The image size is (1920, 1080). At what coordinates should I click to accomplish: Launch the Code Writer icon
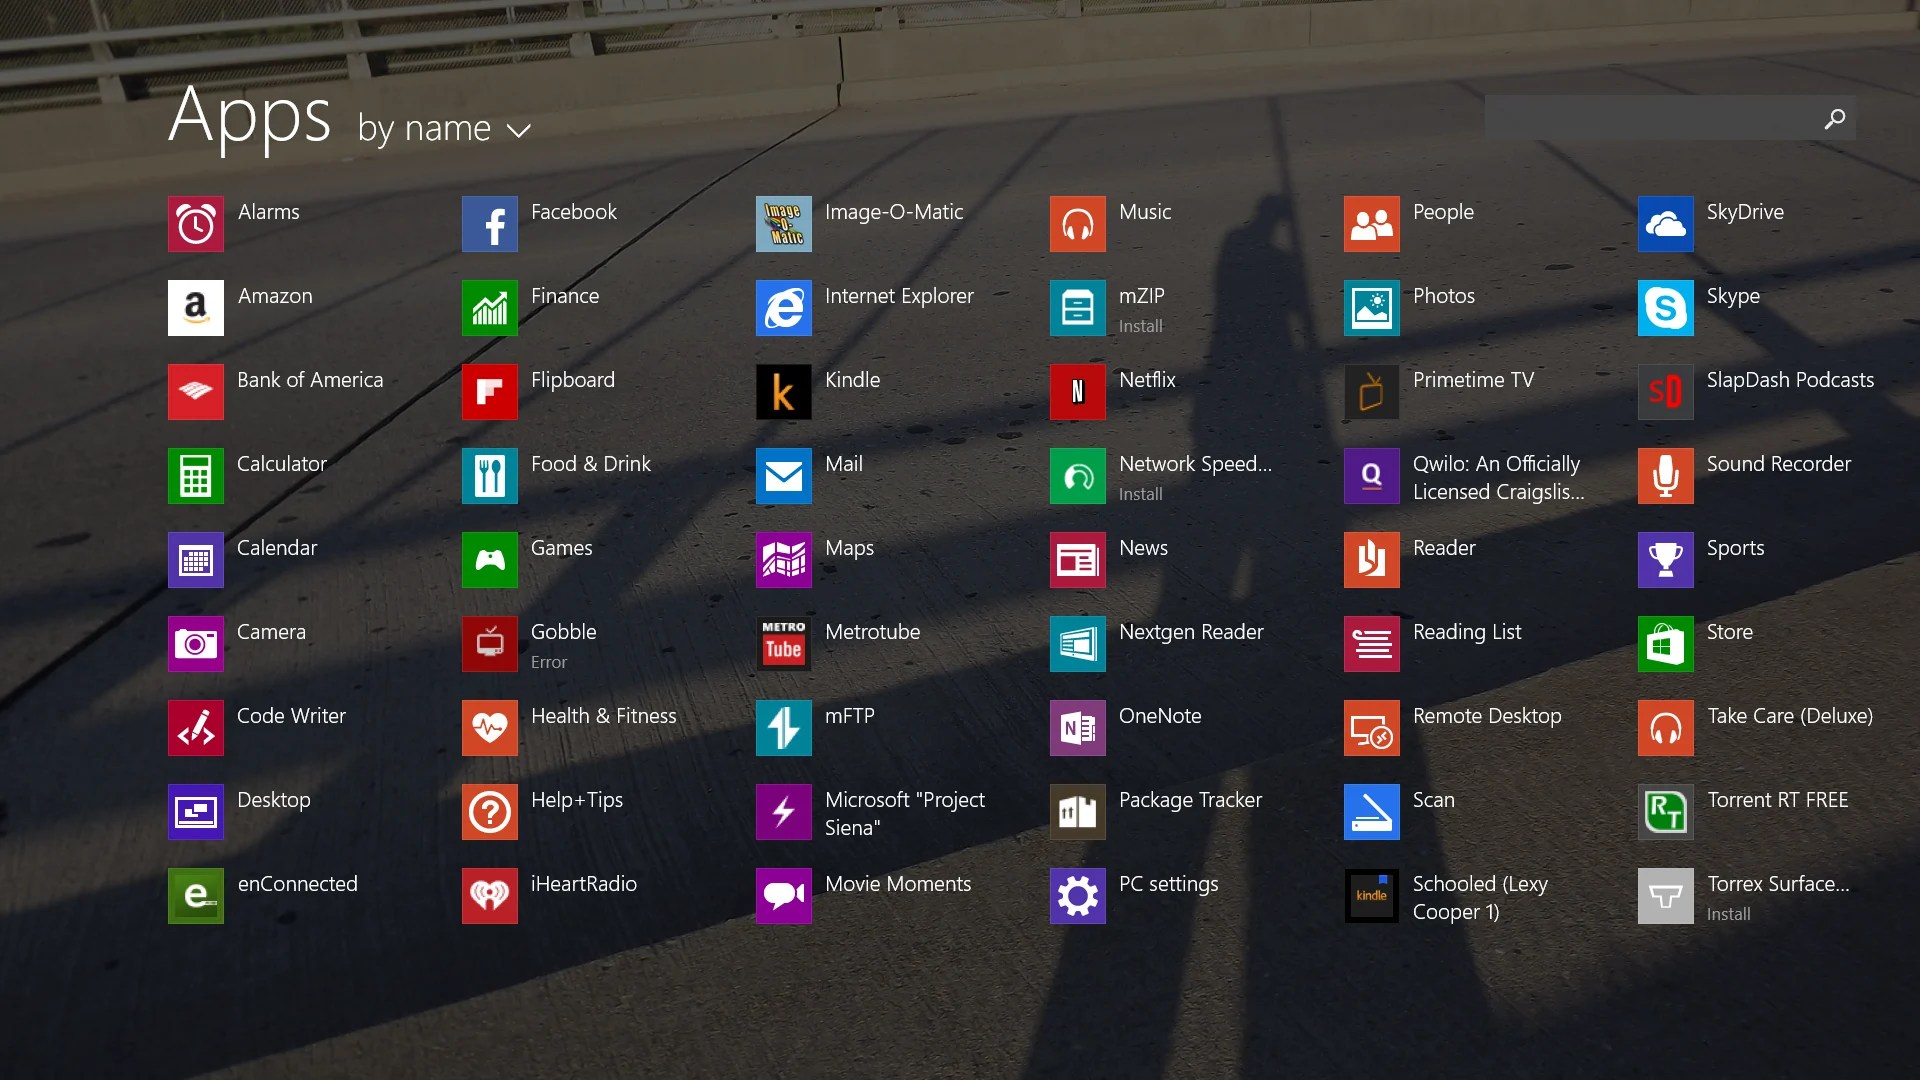point(195,728)
